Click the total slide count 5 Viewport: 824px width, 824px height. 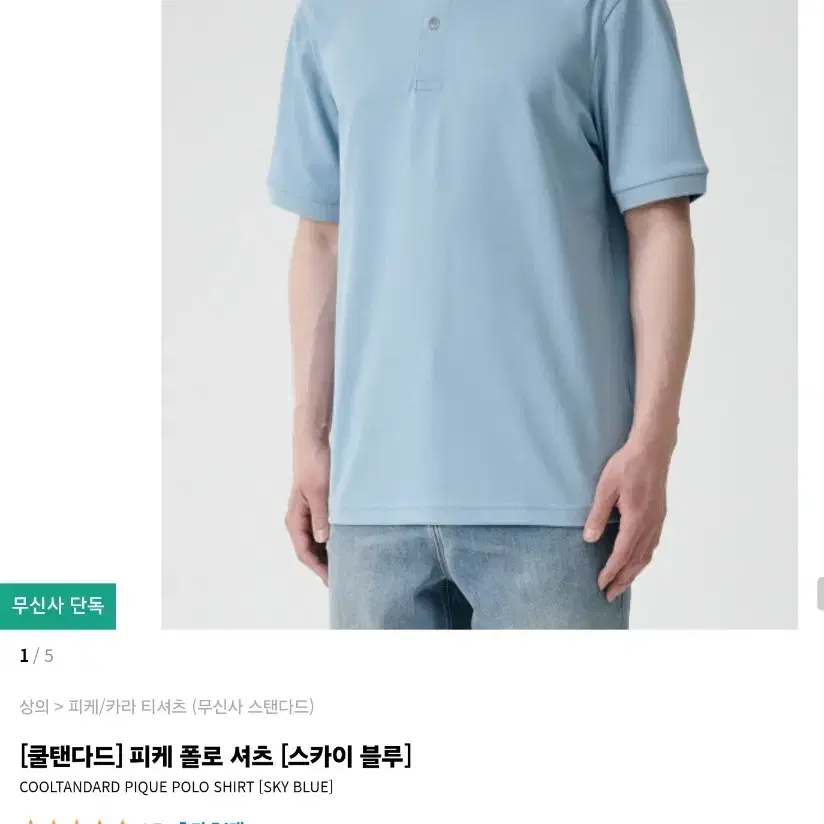point(49,656)
